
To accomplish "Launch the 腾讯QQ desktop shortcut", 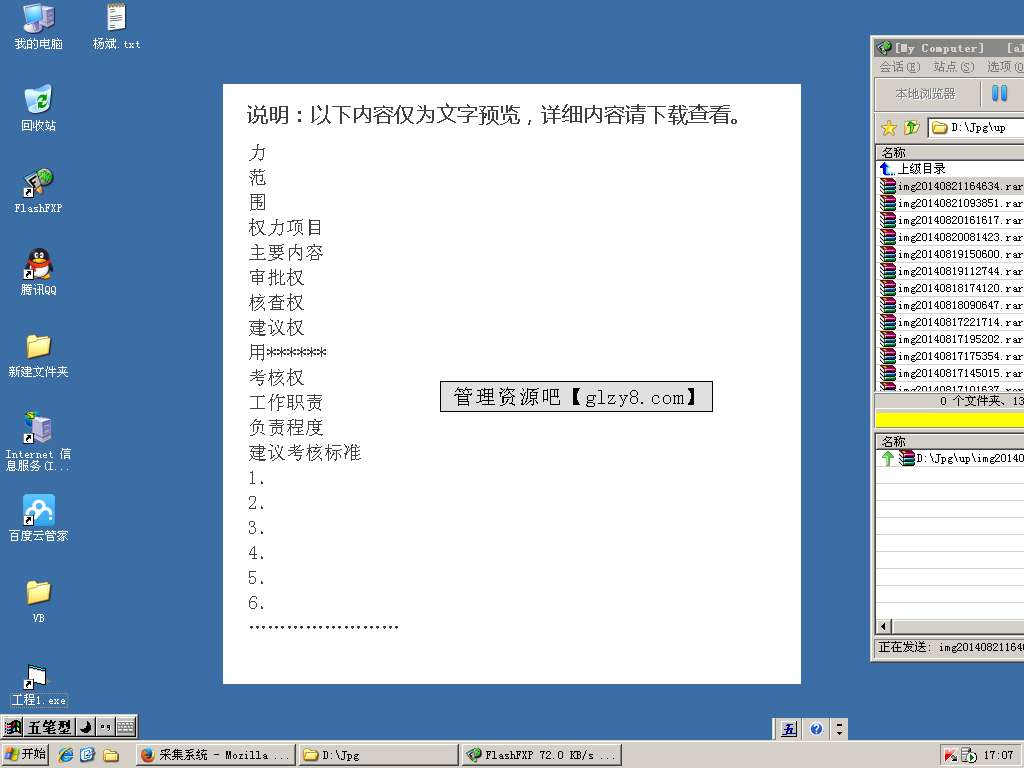I will point(38,272).
